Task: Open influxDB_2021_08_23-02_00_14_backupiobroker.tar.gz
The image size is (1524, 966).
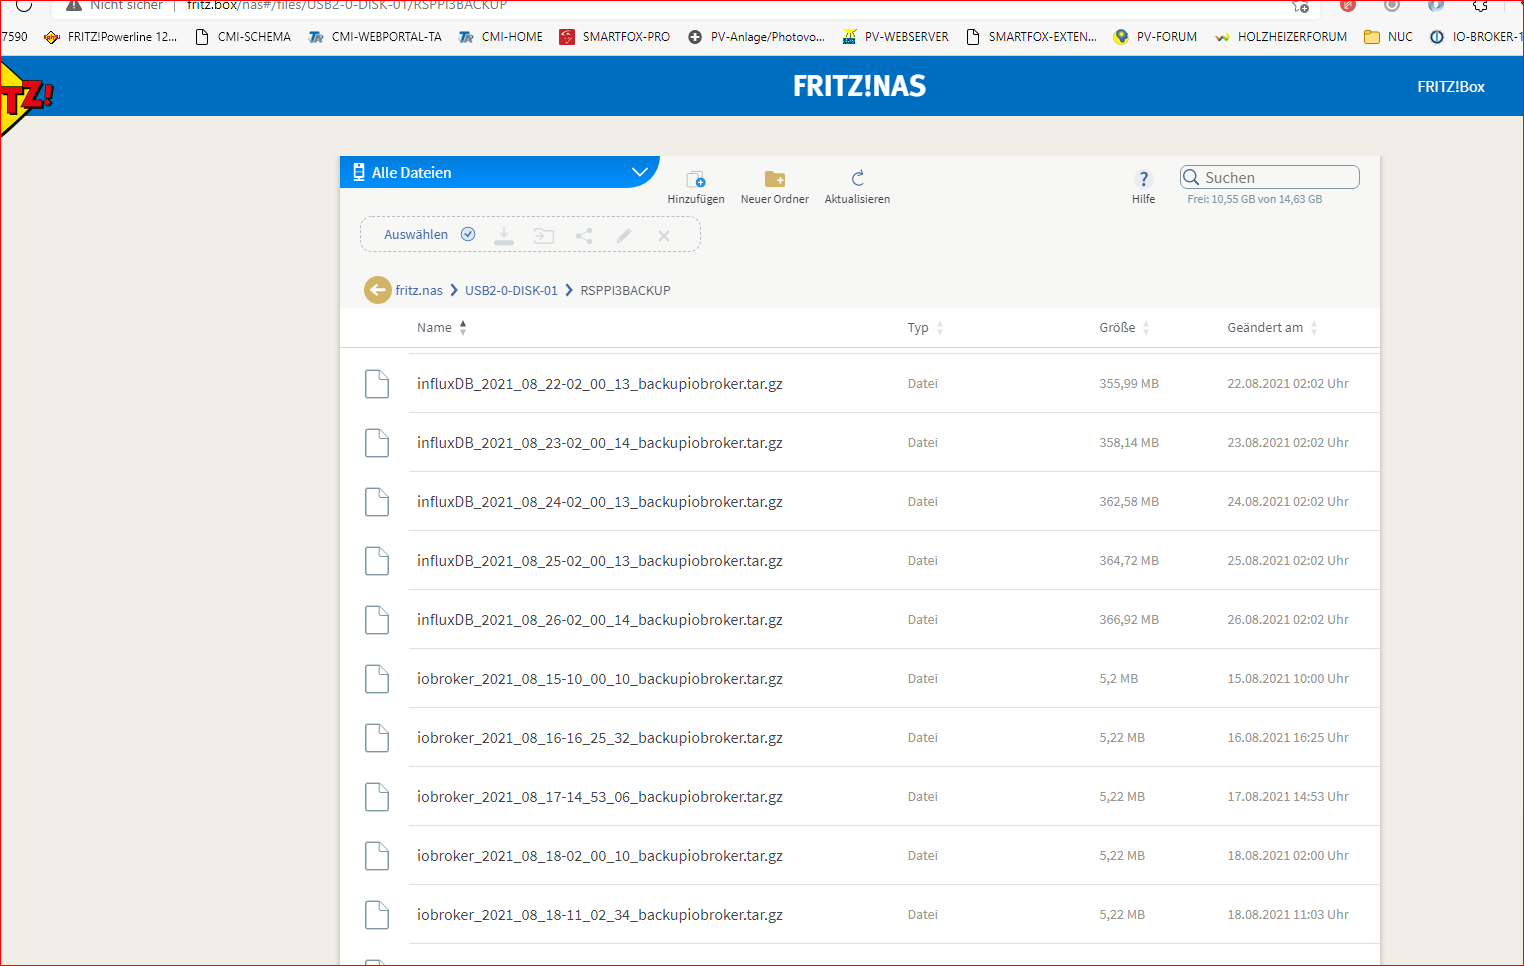Action: pos(600,442)
